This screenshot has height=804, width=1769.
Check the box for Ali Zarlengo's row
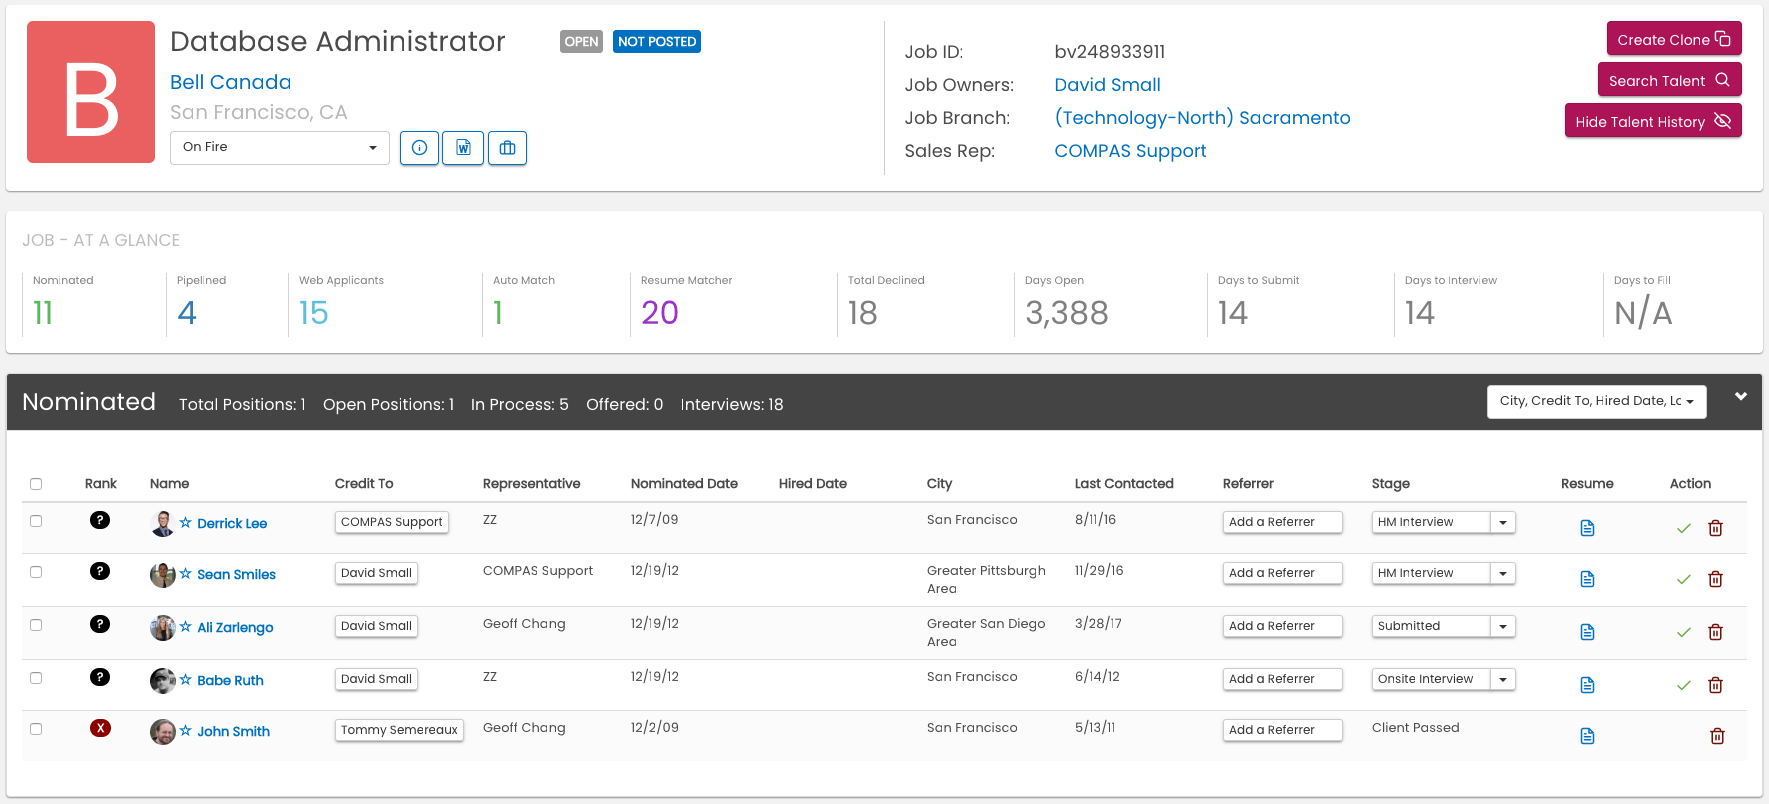(x=36, y=625)
